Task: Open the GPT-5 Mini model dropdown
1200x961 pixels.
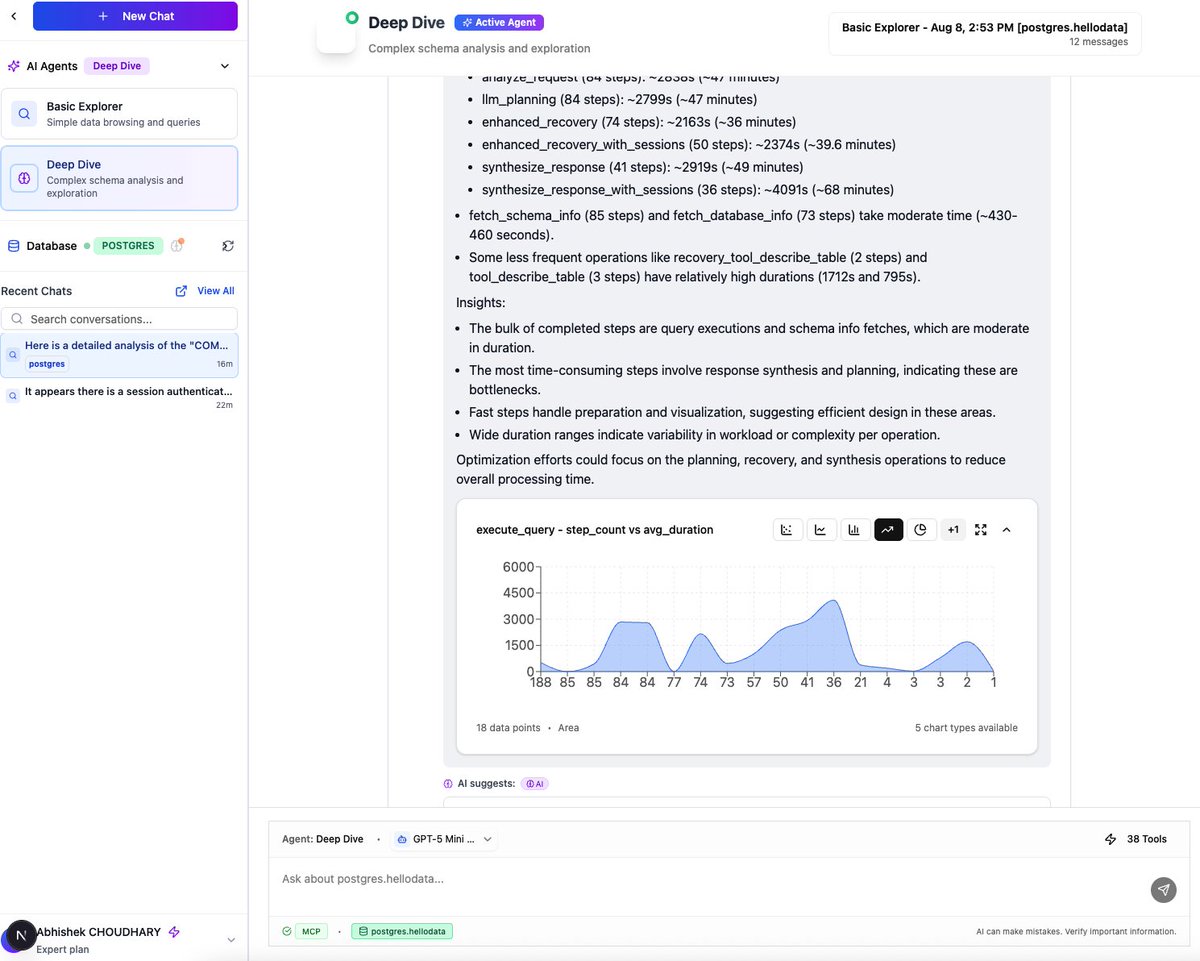Action: coord(443,839)
